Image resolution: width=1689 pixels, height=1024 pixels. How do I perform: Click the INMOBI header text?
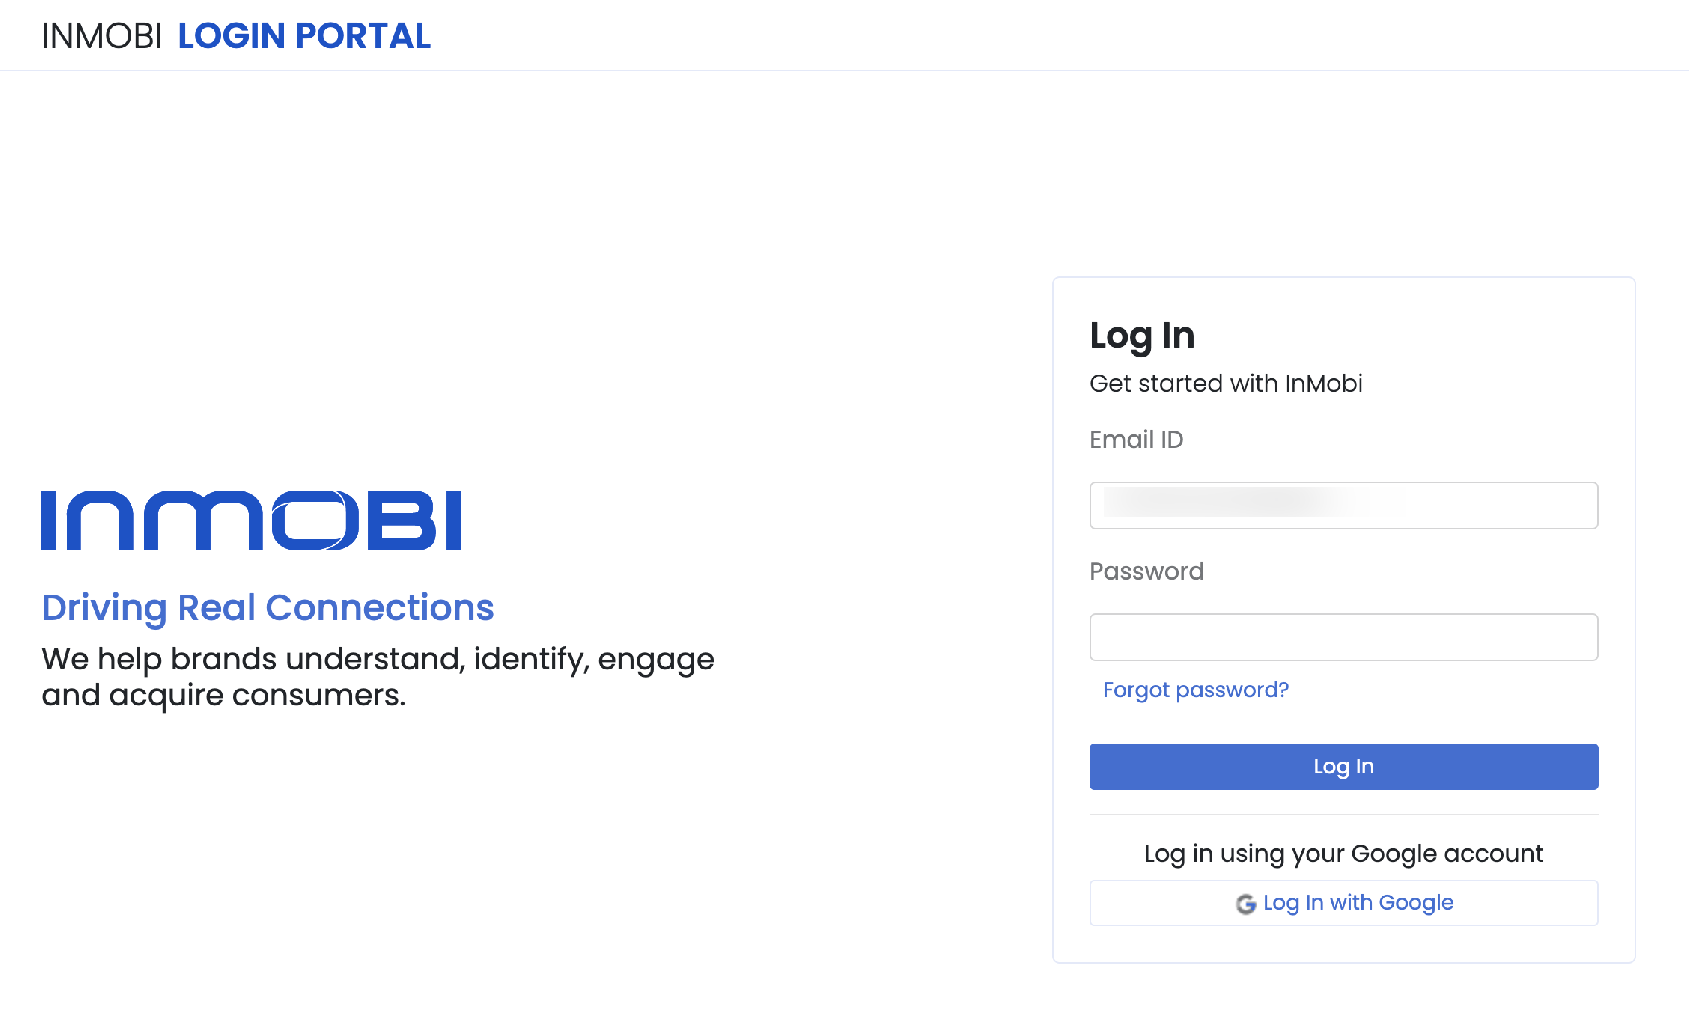pyautogui.click(x=101, y=36)
